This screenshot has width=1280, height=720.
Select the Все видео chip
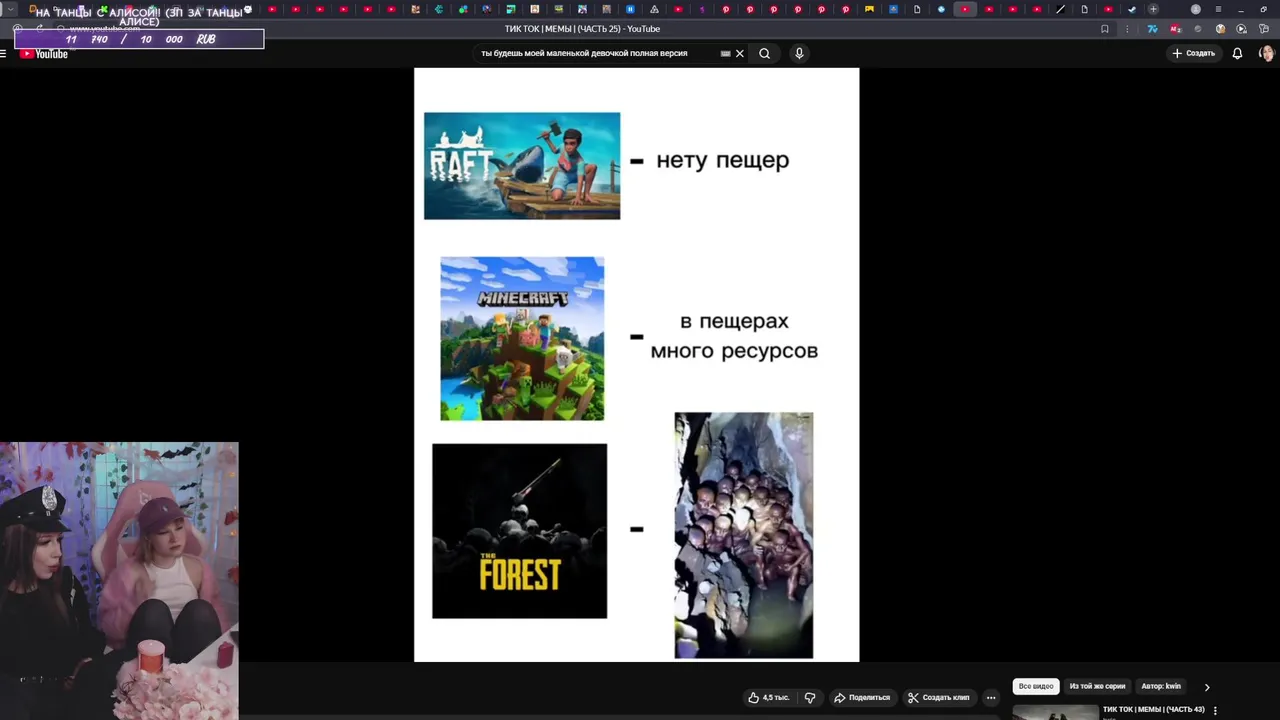tap(1036, 686)
